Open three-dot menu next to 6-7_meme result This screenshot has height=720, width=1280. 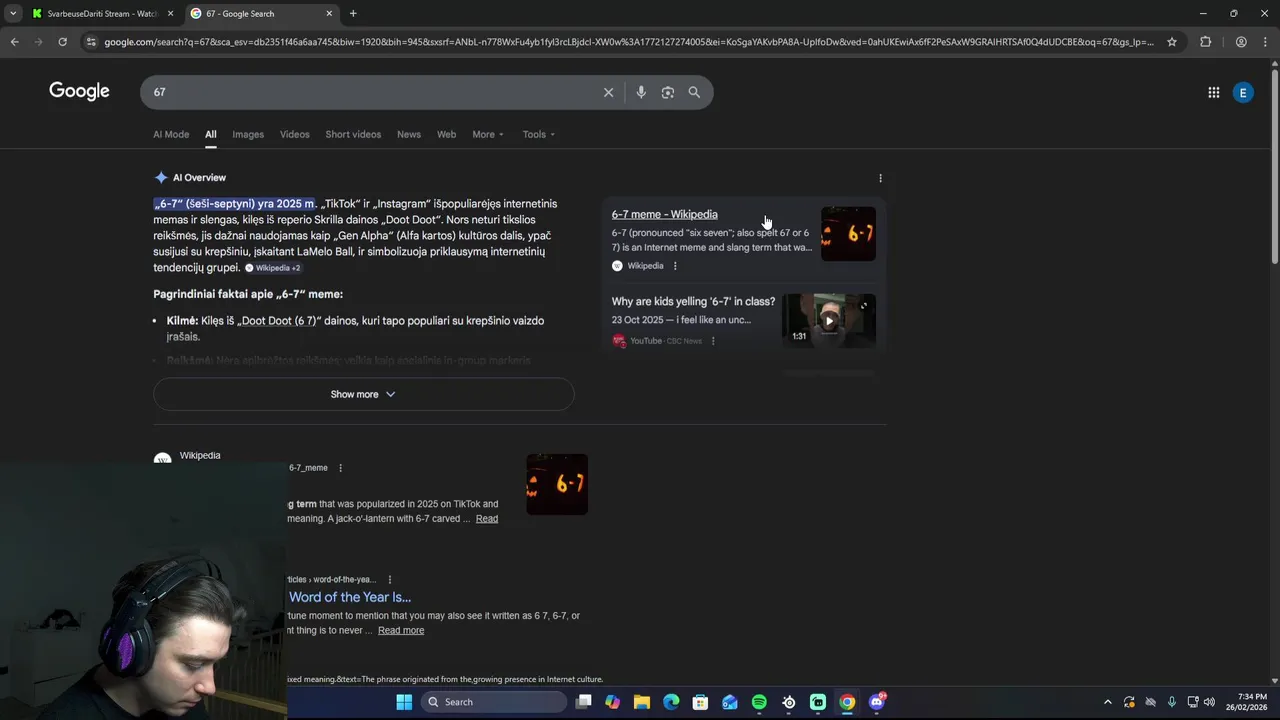click(340, 468)
